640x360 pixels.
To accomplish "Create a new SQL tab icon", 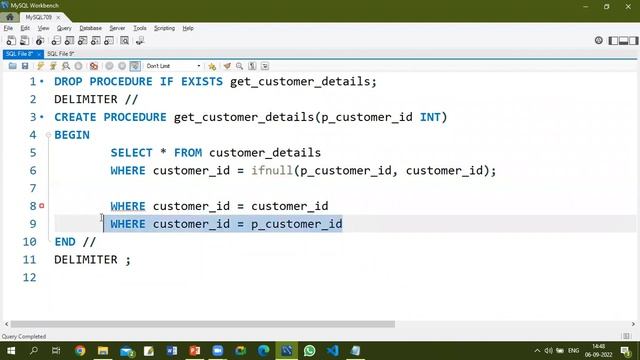I will coord(11,40).
